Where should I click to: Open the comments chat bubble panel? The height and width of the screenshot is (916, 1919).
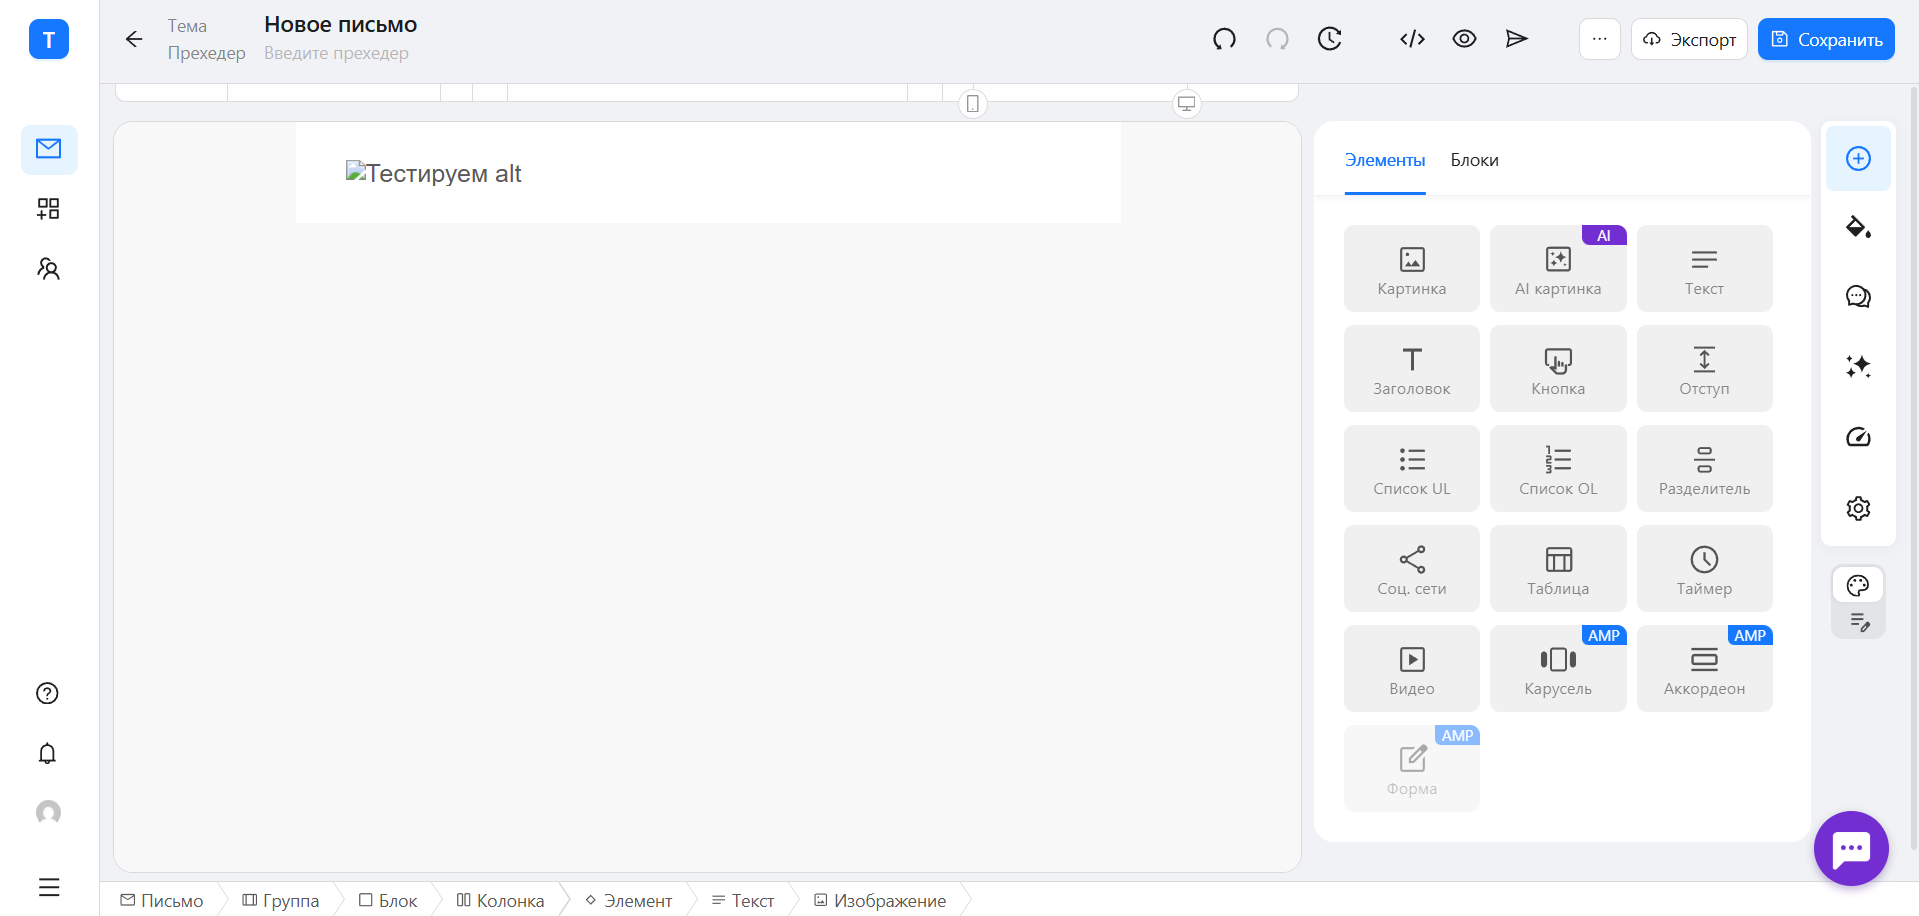point(1858,297)
